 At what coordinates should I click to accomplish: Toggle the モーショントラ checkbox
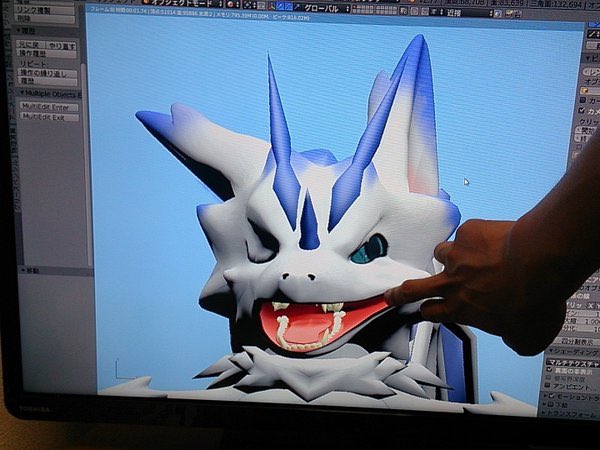point(552,396)
